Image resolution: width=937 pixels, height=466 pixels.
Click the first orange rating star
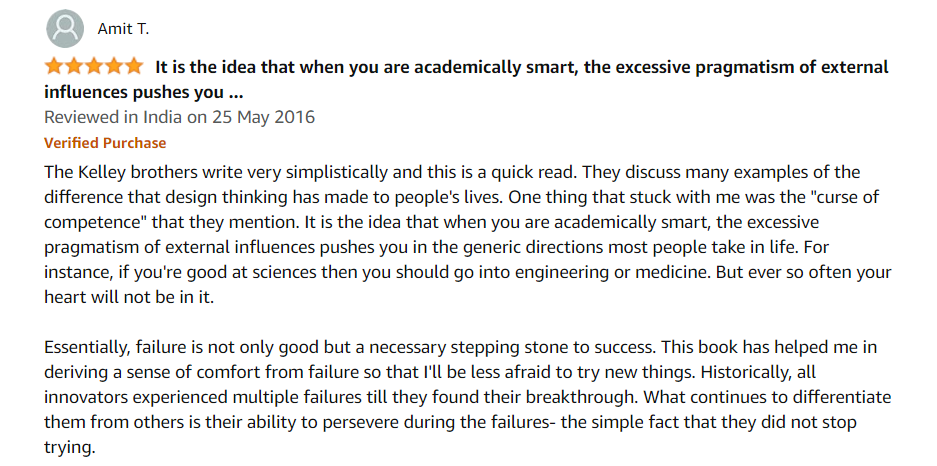[54, 66]
